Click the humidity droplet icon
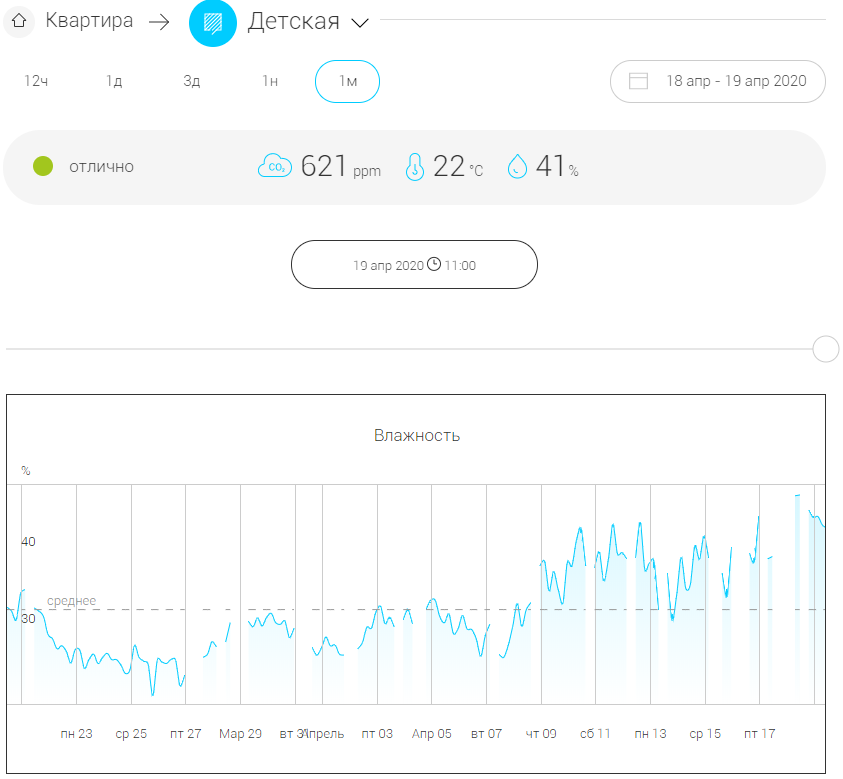 tap(517, 167)
